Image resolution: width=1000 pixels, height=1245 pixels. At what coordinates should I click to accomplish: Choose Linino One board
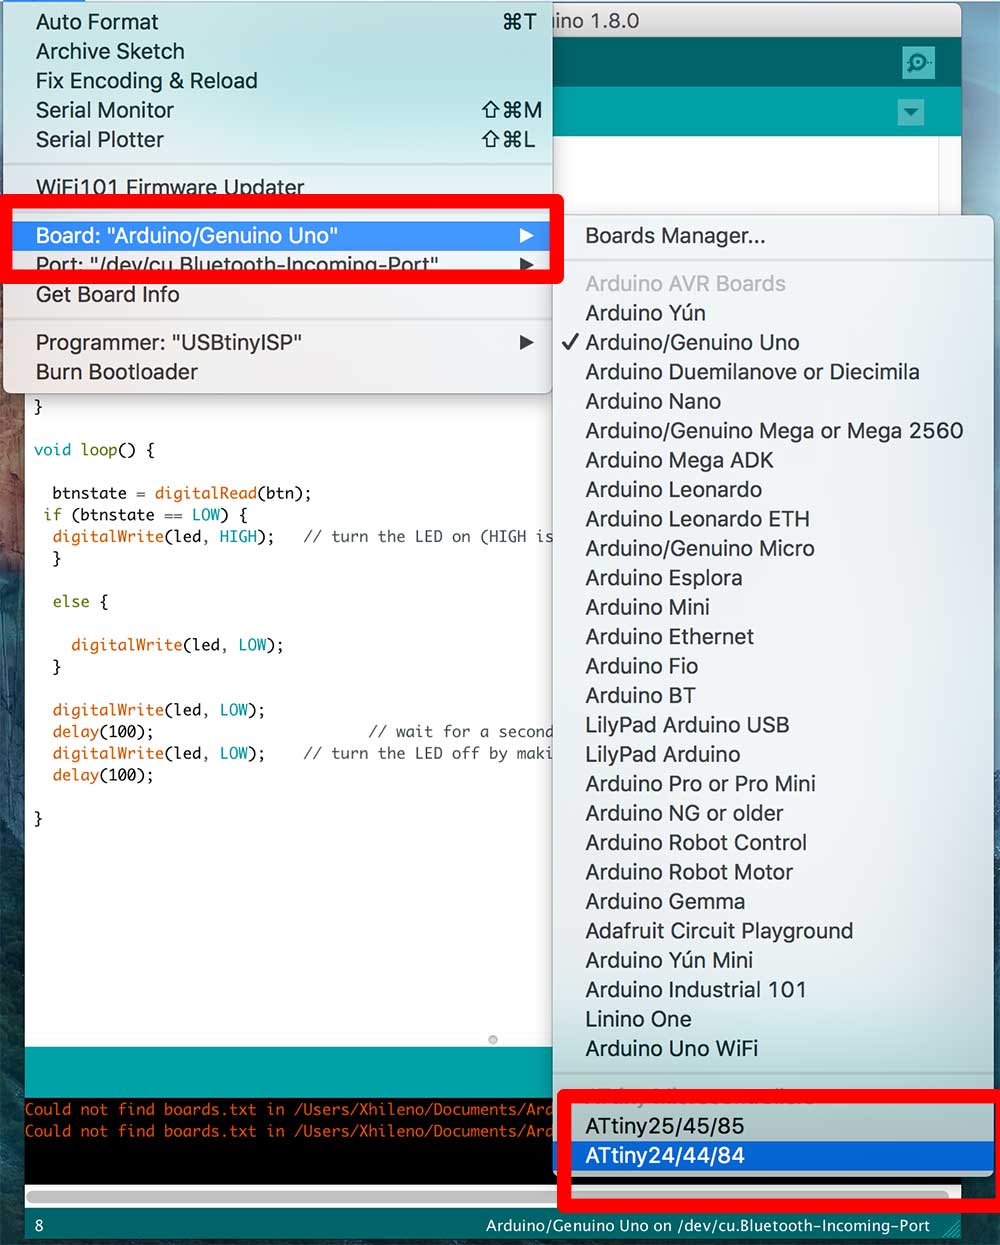click(773, 1019)
